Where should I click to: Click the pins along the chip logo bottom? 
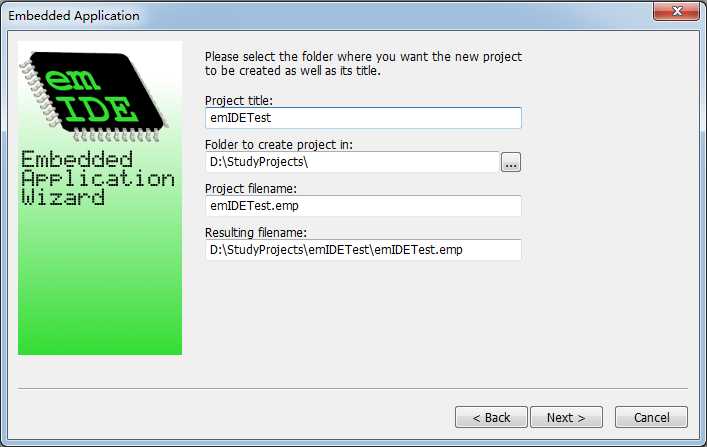(x=116, y=135)
